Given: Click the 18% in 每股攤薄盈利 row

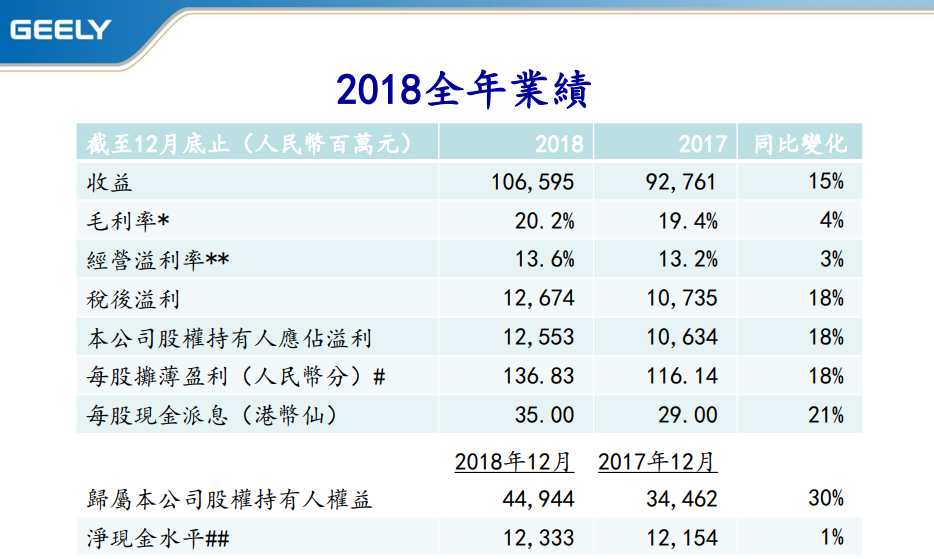Looking at the screenshot, I should pos(826,377).
